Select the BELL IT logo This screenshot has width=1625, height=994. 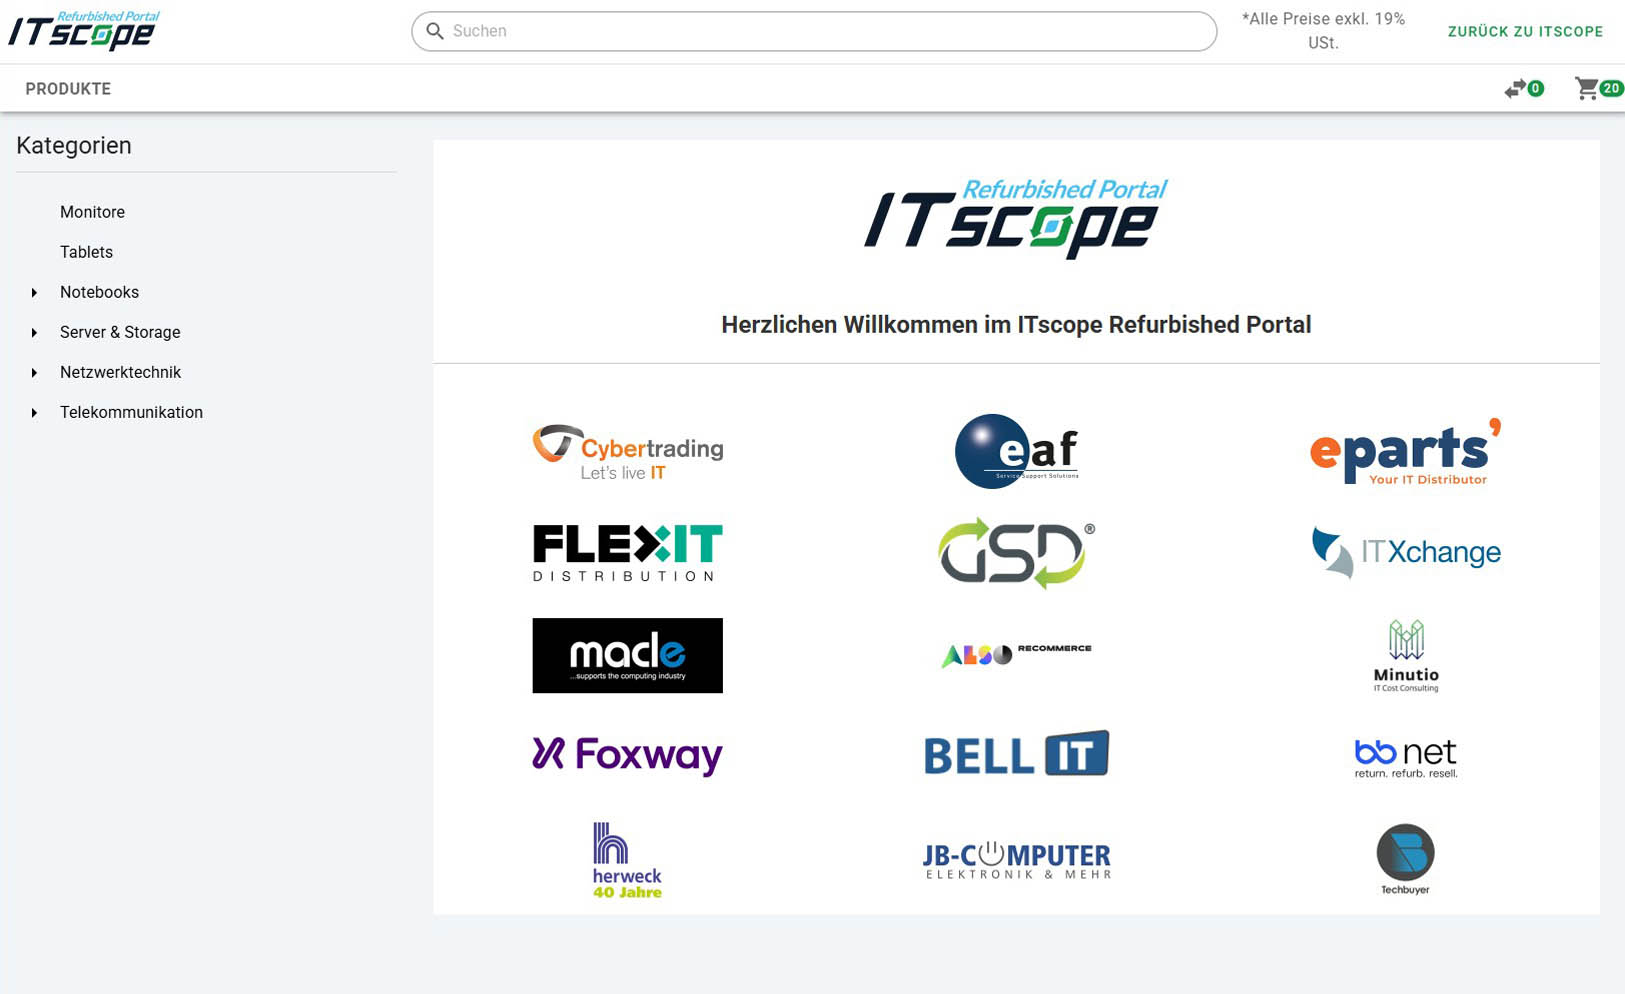point(1015,753)
